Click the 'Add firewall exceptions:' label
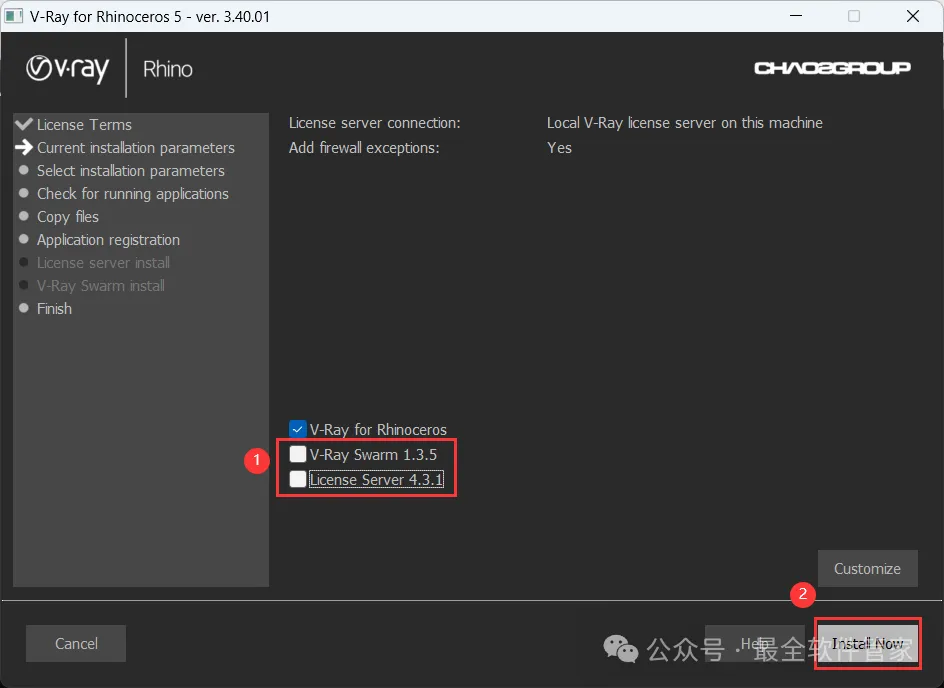The width and height of the screenshot is (944, 688). pos(364,147)
